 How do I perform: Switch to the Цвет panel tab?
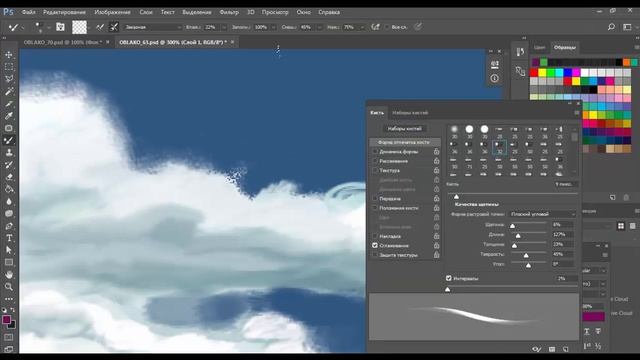pos(539,47)
